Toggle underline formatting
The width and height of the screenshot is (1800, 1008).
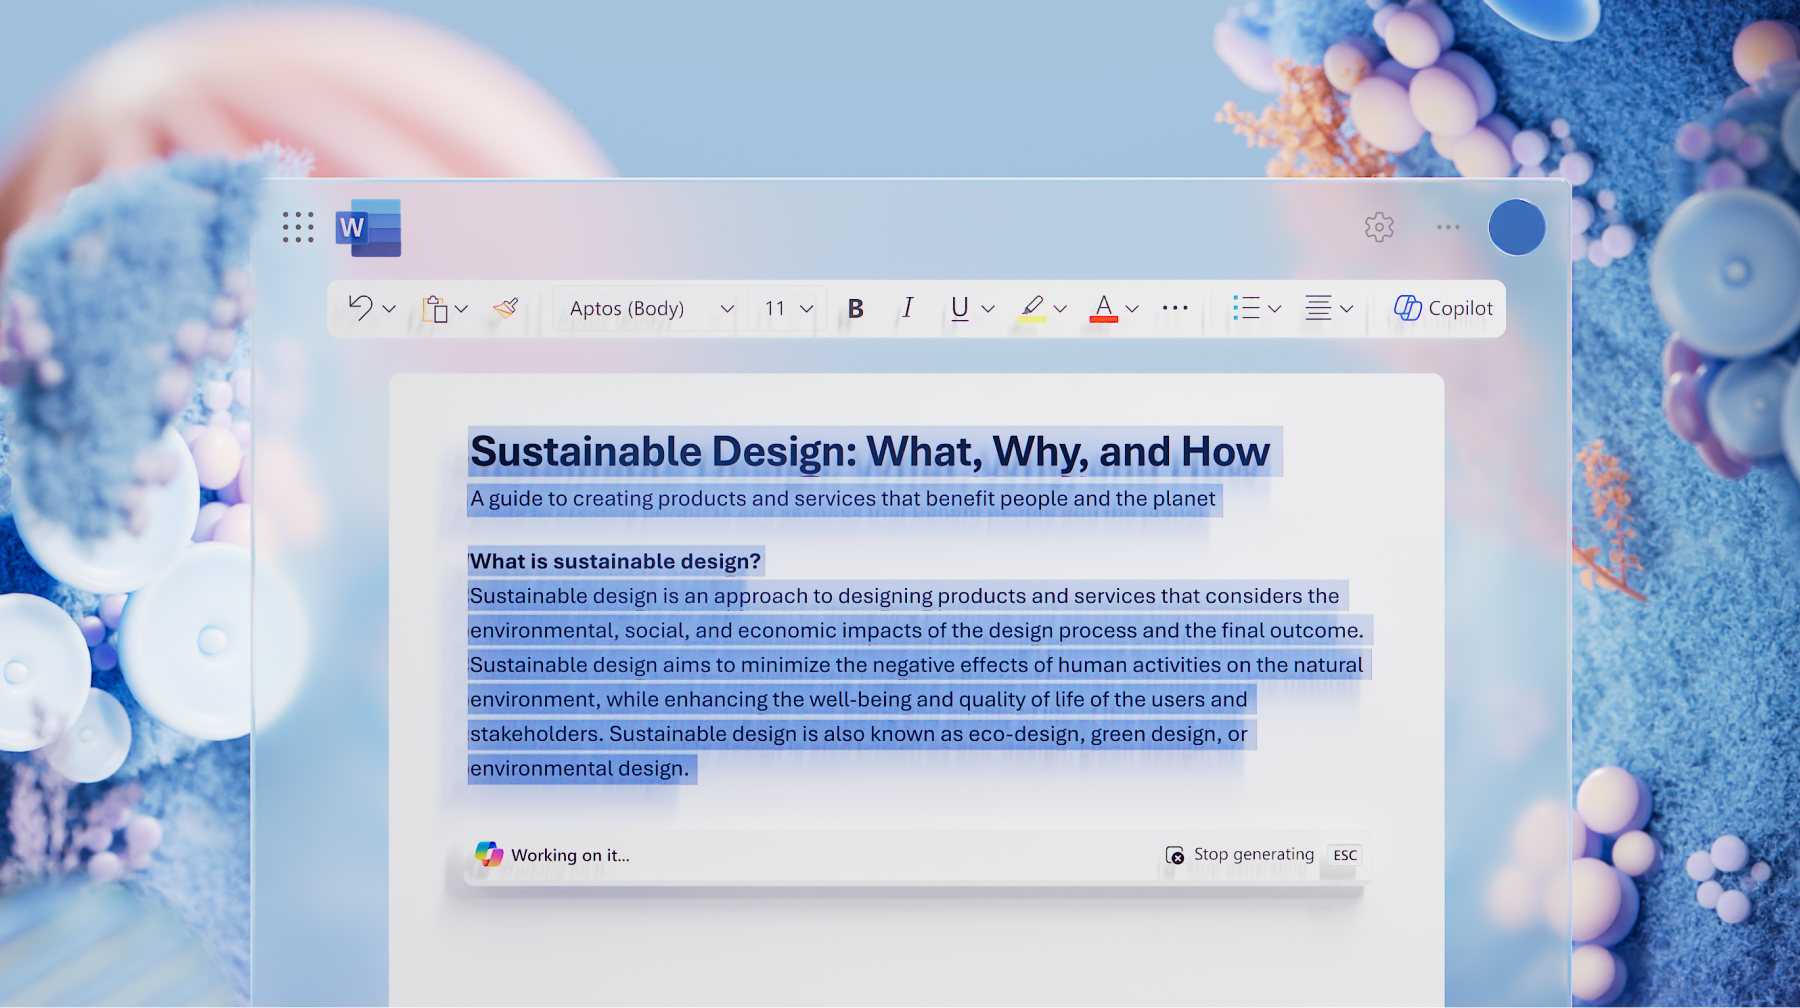click(959, 308)
